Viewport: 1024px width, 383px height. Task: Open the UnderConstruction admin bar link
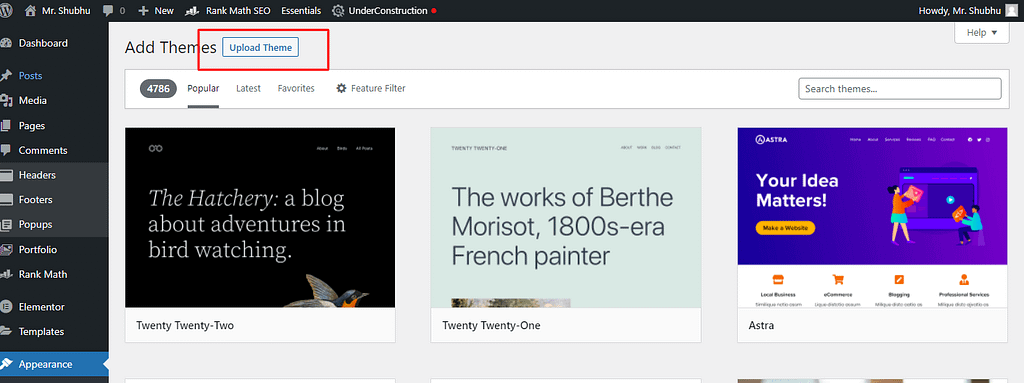[x=388, y=11]
